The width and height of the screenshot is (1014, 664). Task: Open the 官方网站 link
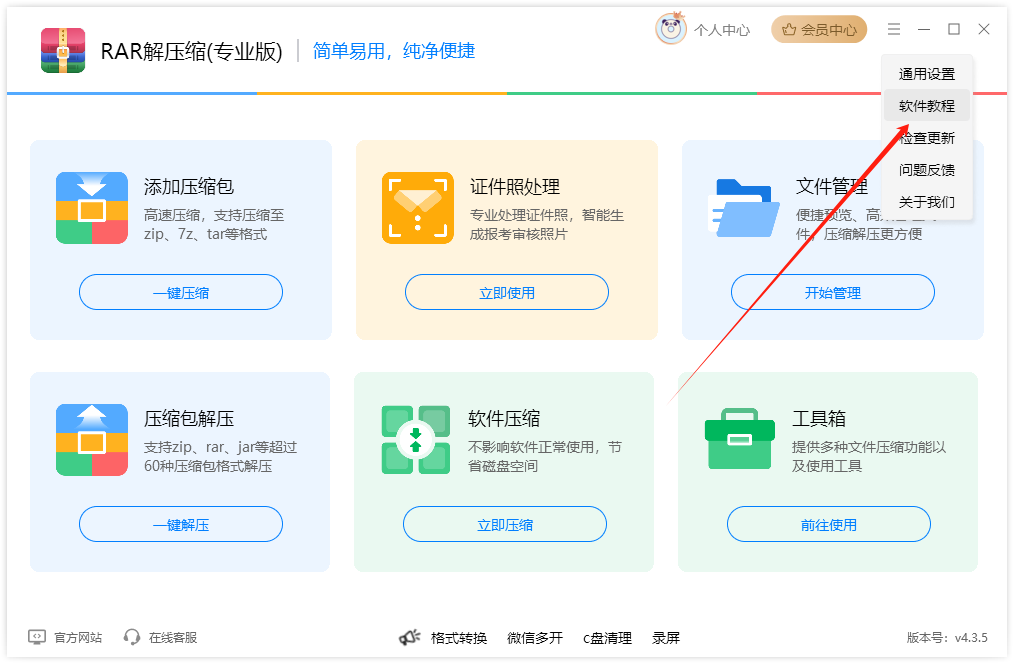click(78, 637)
